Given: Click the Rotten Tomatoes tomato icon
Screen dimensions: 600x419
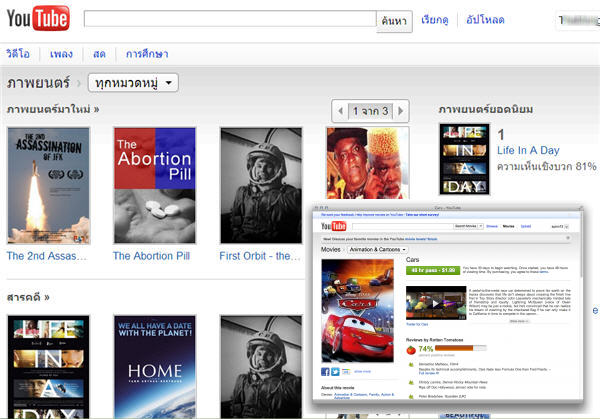Looking at the screenshot, I should point(411,350).
